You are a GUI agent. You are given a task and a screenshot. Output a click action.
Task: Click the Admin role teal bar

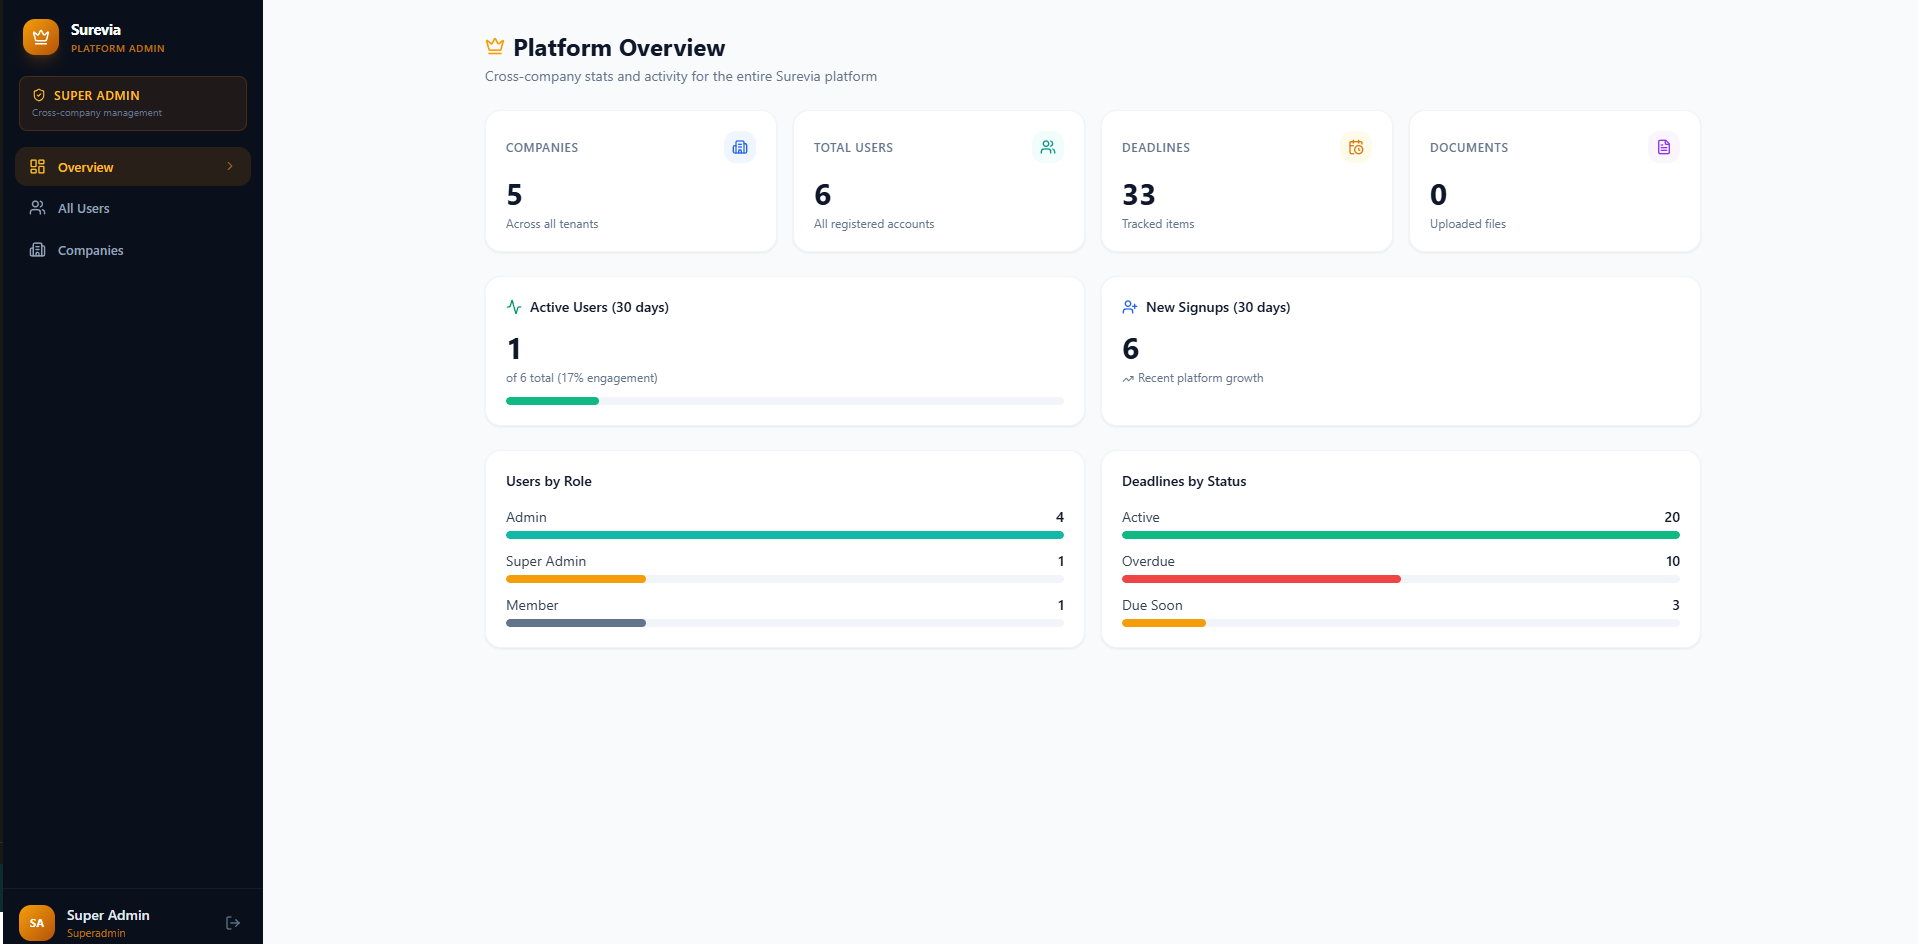785,535
